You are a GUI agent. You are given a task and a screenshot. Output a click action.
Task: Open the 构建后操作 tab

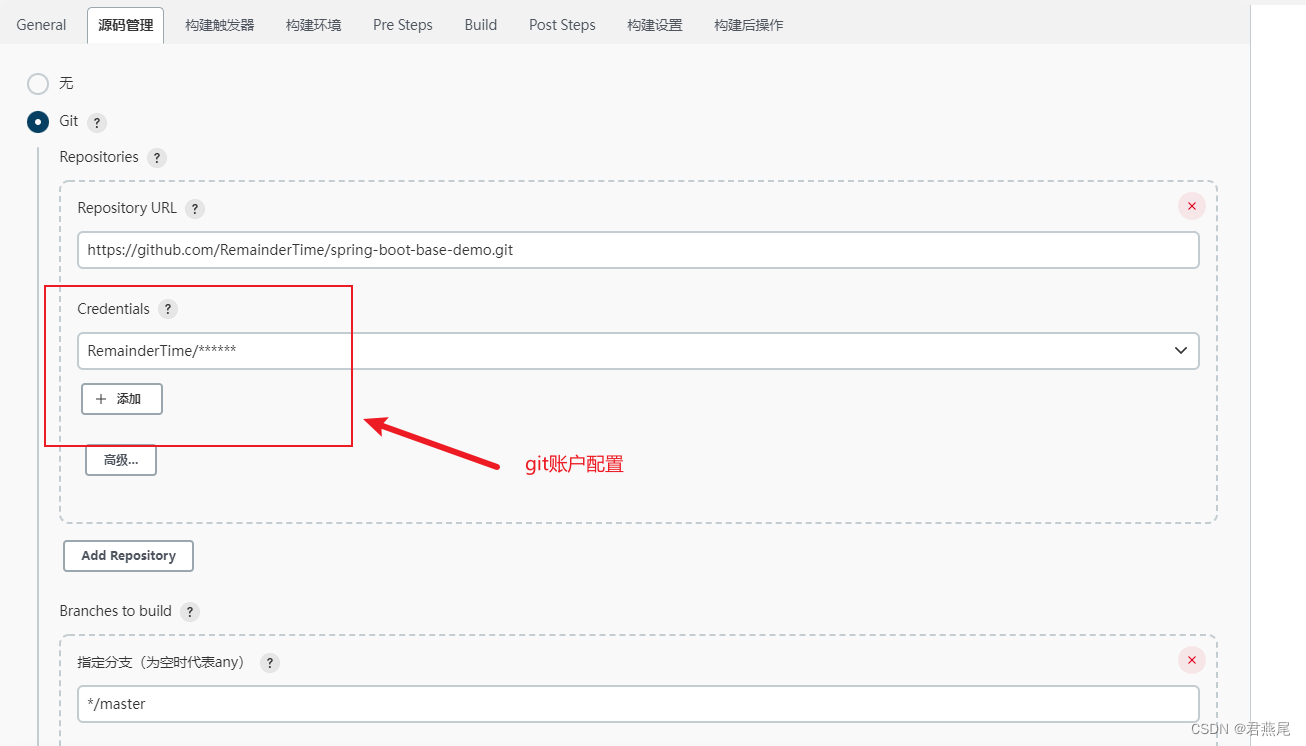(x=749, y=25)
